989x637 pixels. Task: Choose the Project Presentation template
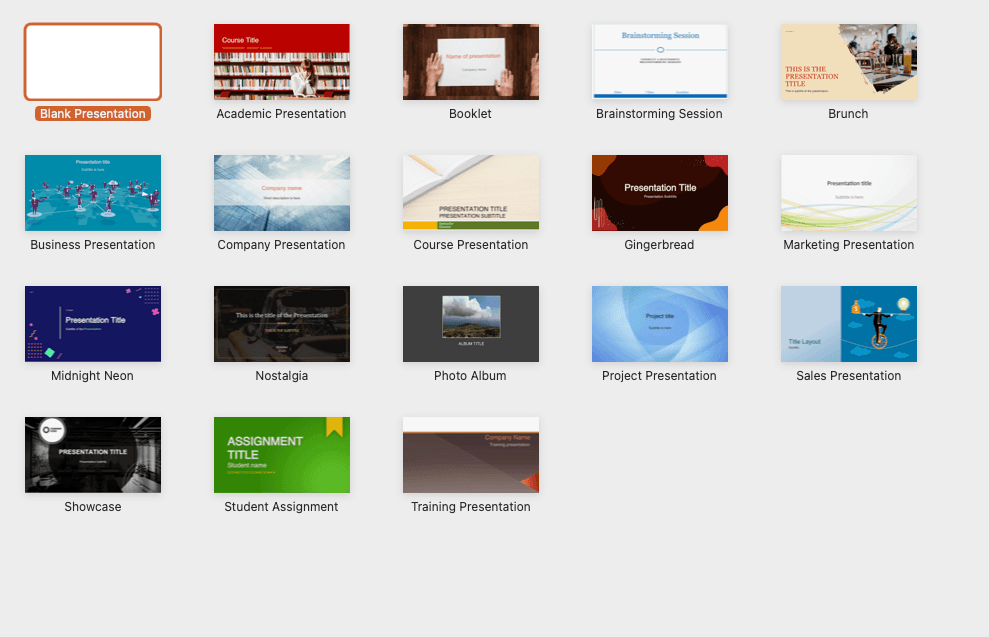click(659, 324)
